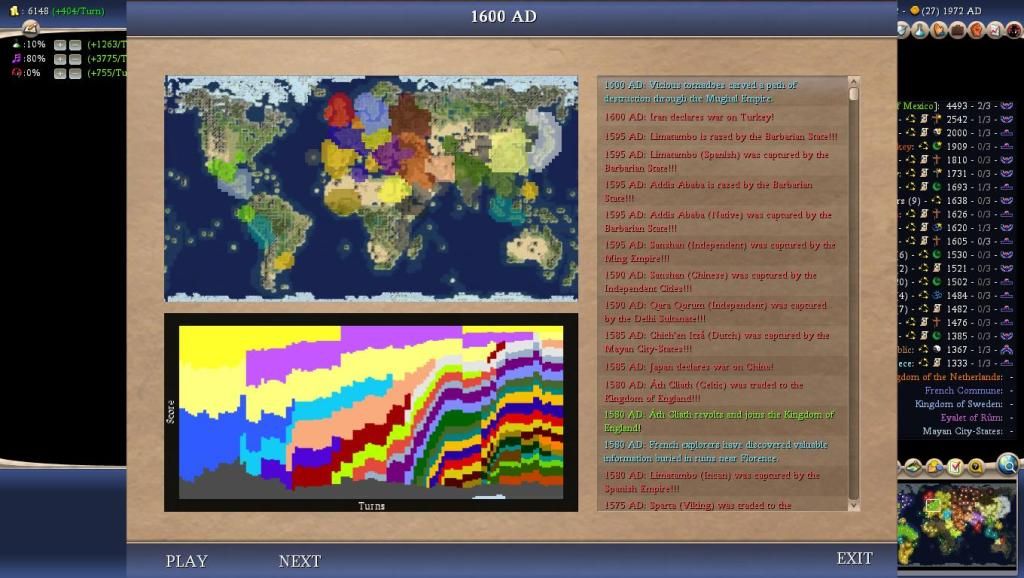Open the turn log icon at top left

[x=30, y=27]
